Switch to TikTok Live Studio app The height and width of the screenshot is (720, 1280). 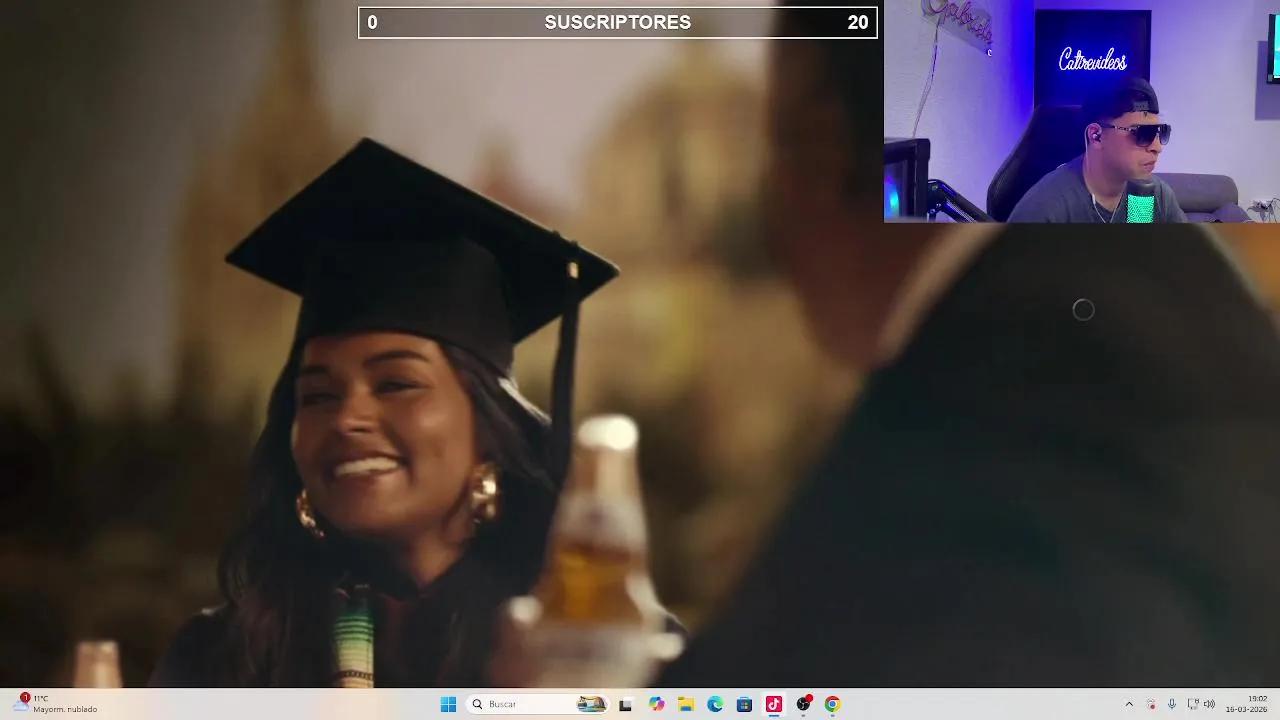point(773,704)
